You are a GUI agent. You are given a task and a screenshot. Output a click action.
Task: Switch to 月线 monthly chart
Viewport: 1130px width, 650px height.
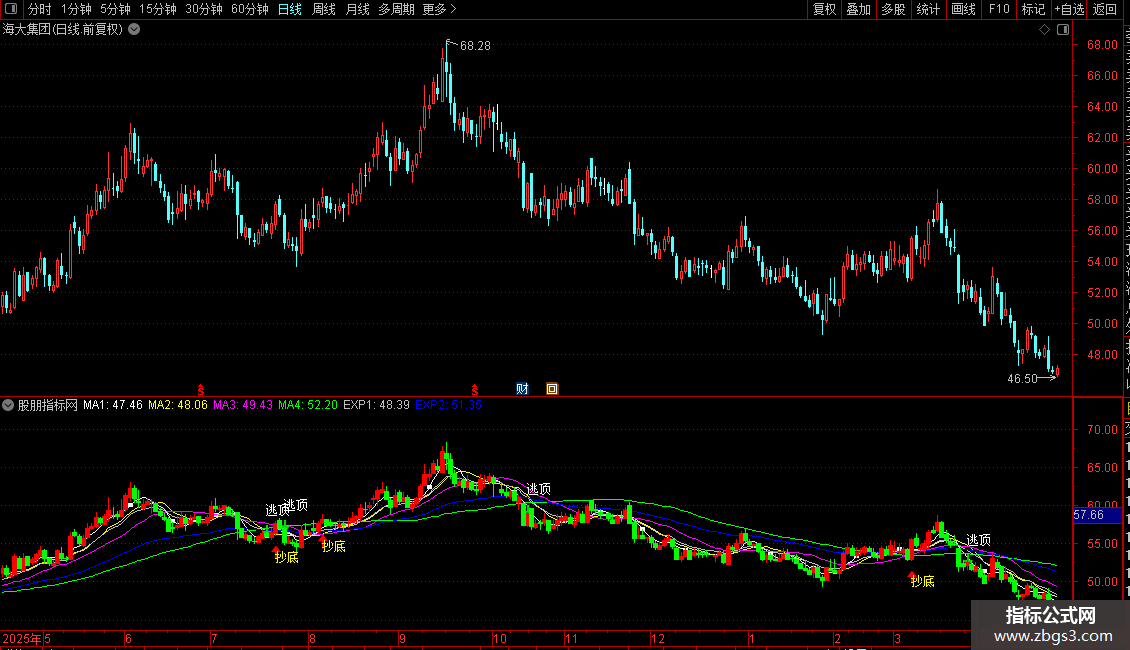(357, 9)
